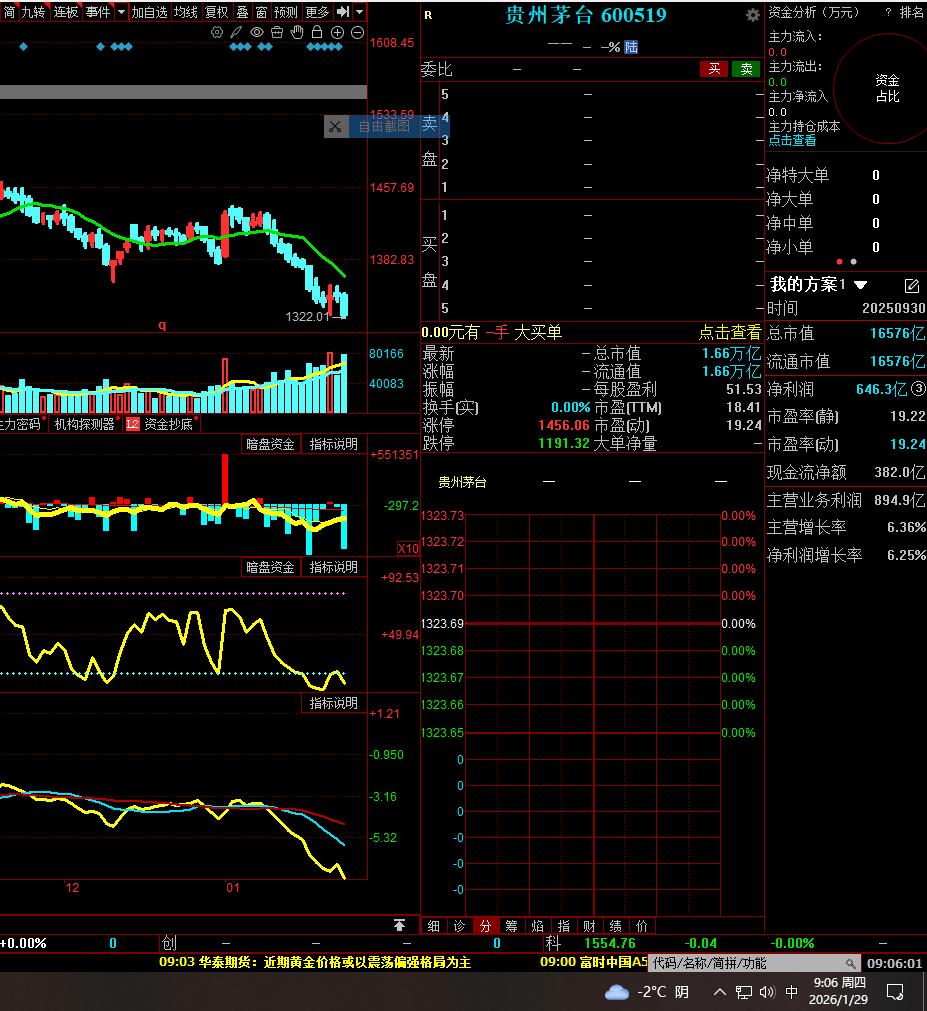This screenshot has width=927, height=1011.
Task: Switch to the 价 price tab
Action: coord(641,926)
